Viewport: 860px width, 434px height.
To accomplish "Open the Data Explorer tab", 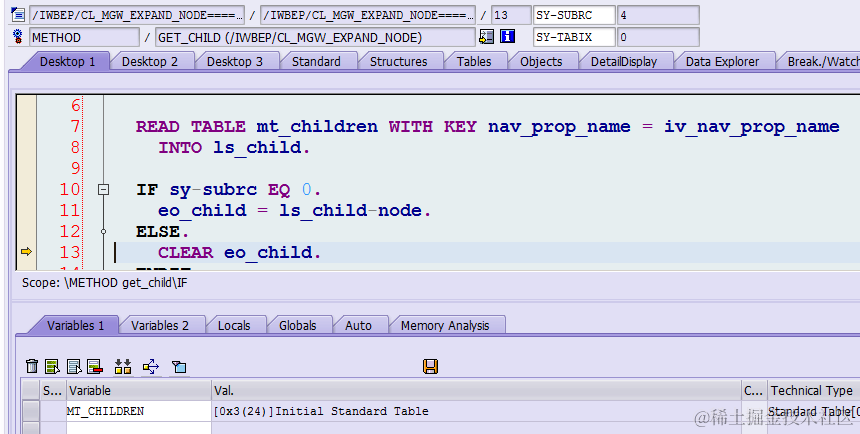I will [x=723, y=61].
